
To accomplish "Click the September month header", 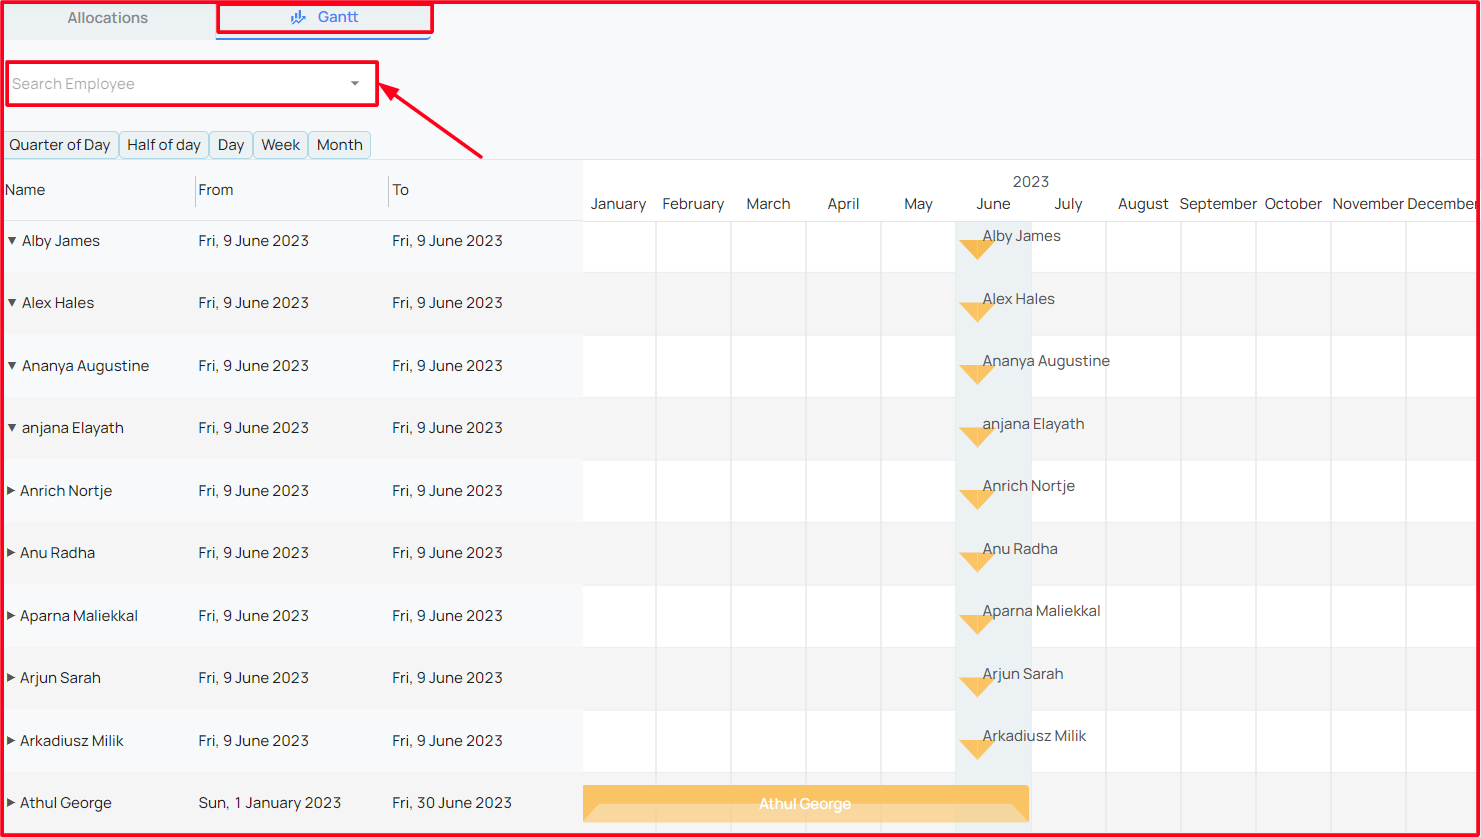I will (1218, 204).
